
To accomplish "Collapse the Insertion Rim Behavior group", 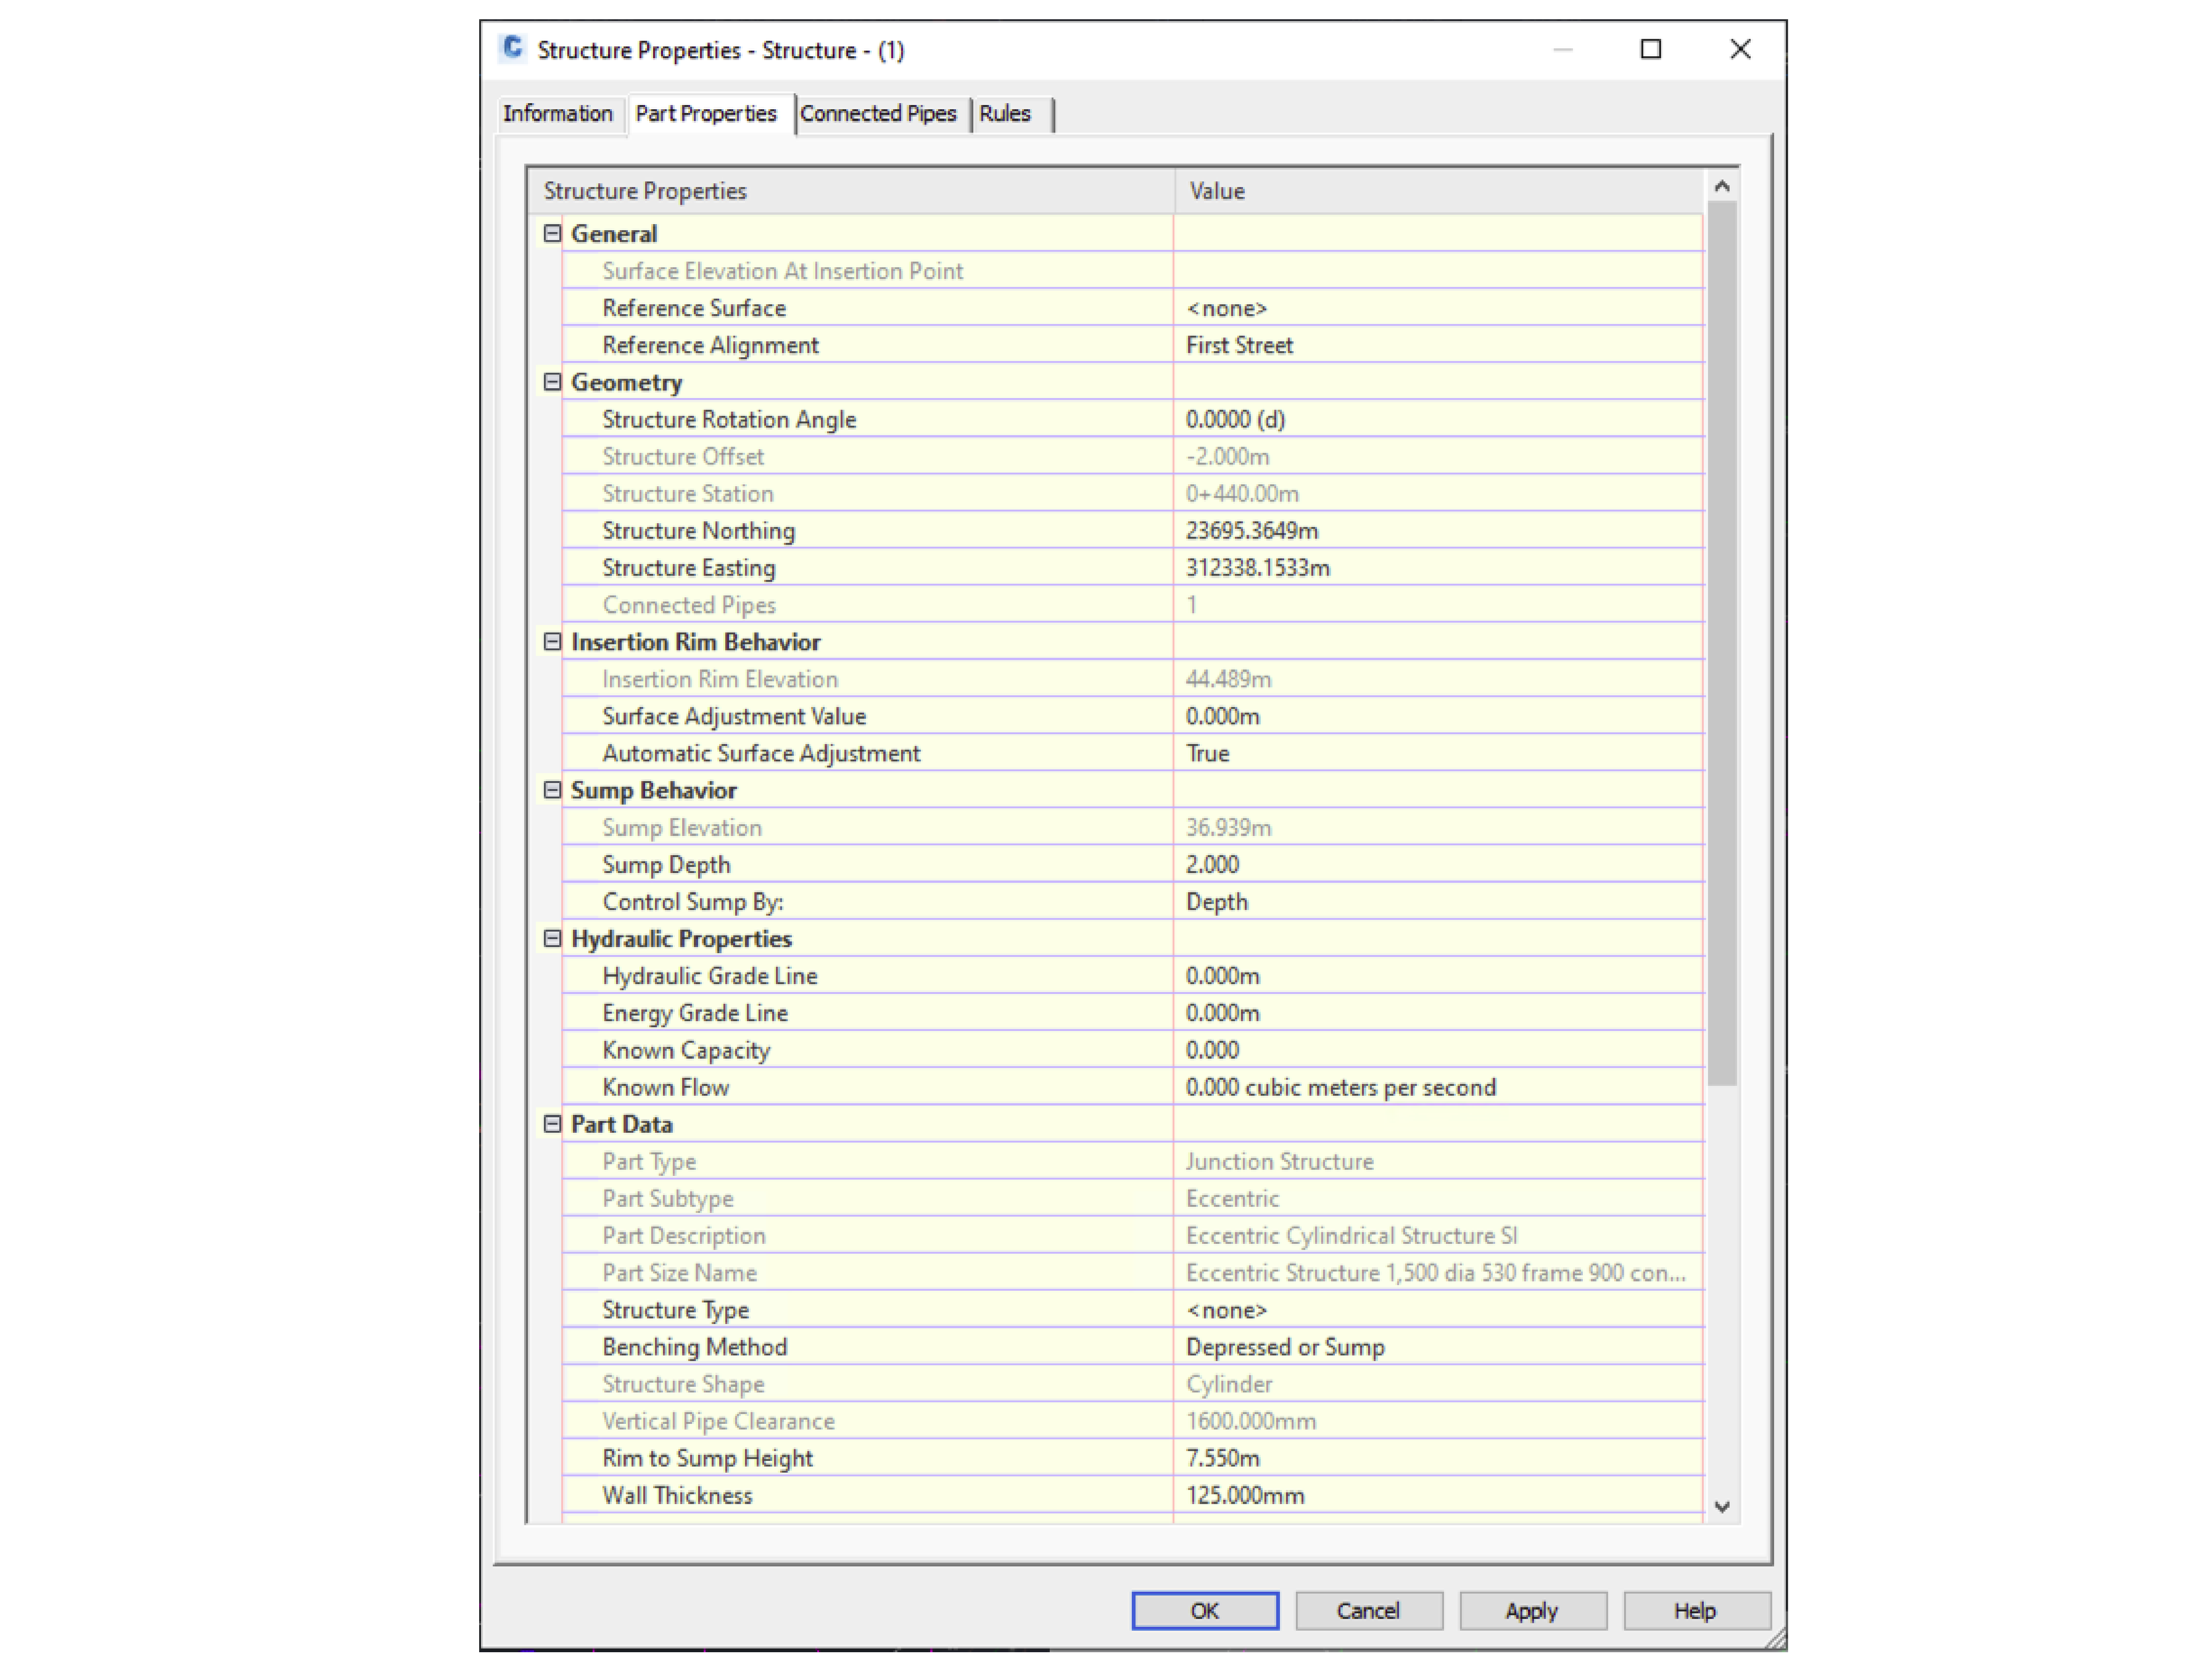I will (x=552, y=642).
